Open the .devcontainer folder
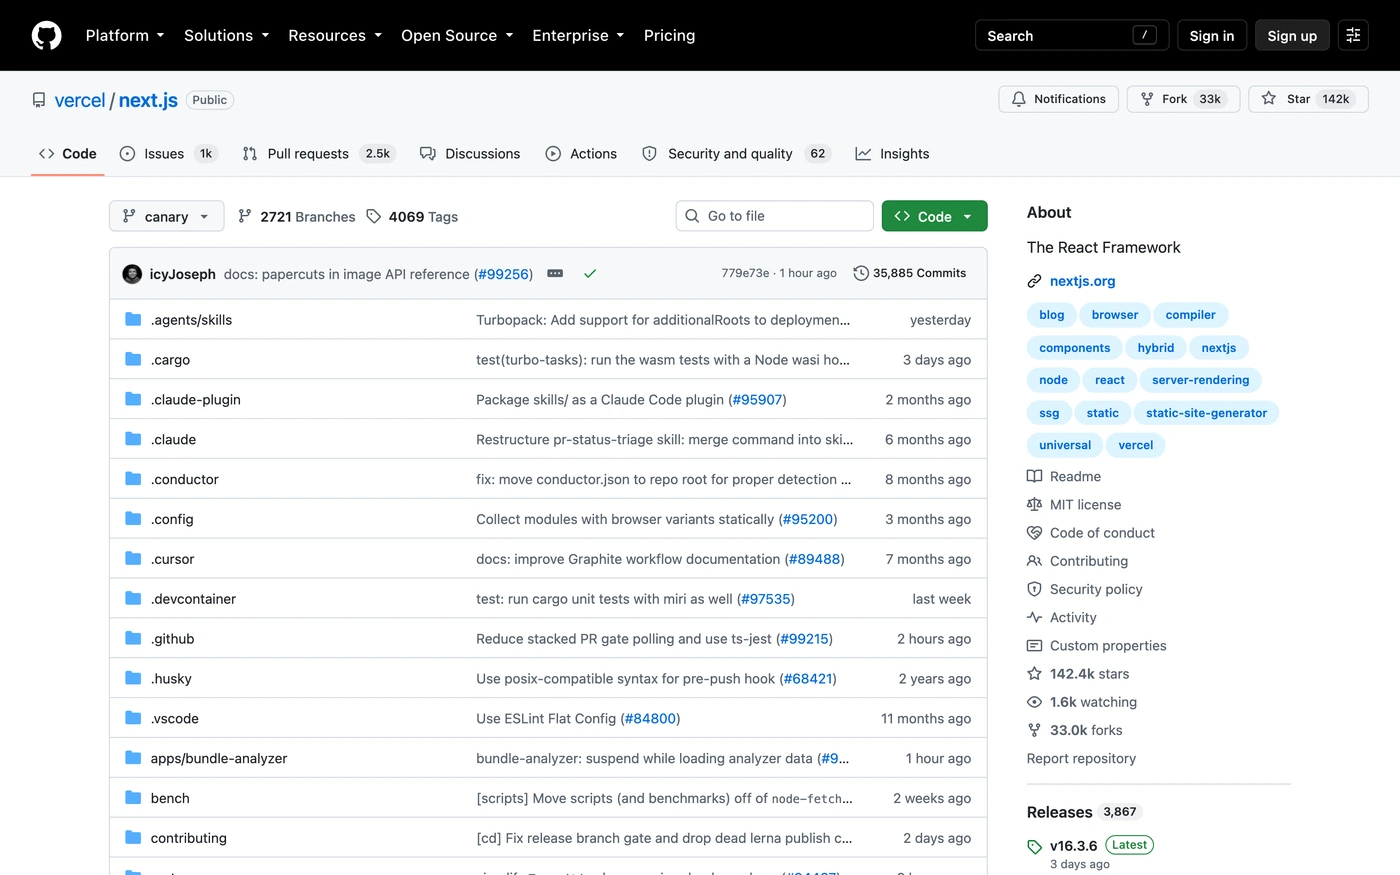The image size is (1400, 875). coord(193,599)
